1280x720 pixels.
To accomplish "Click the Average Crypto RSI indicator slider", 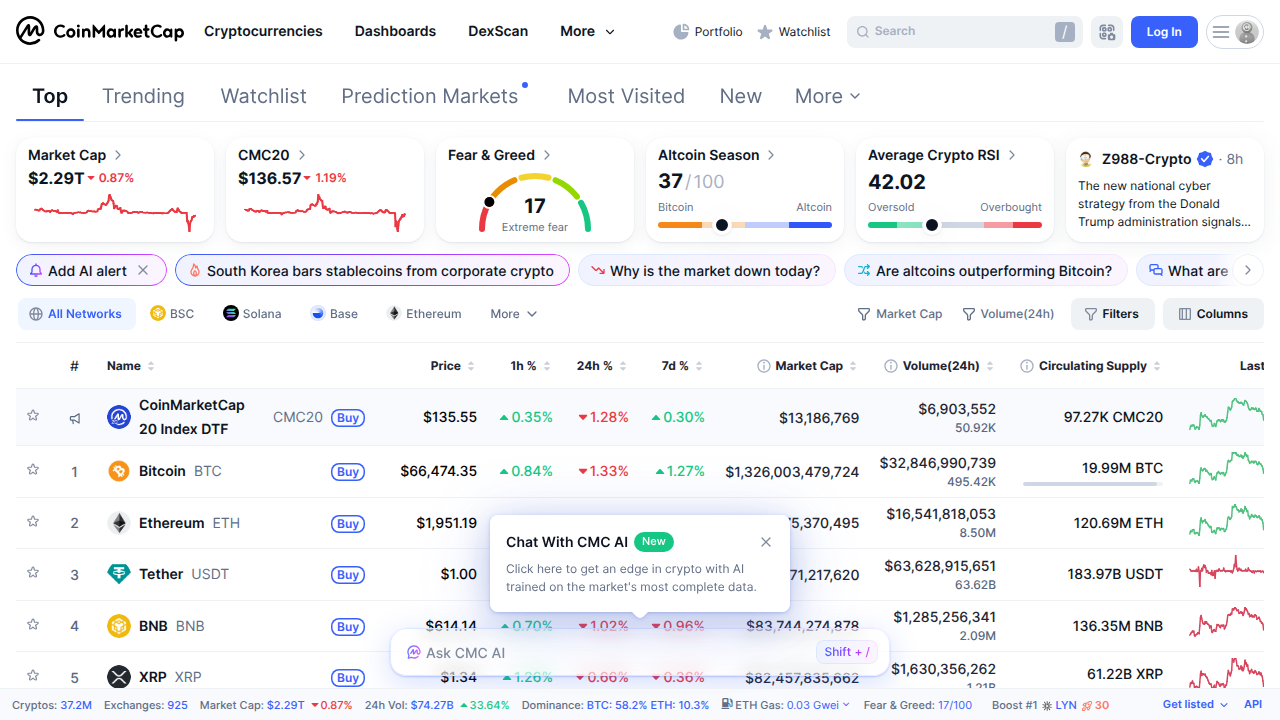I will 932,225.
